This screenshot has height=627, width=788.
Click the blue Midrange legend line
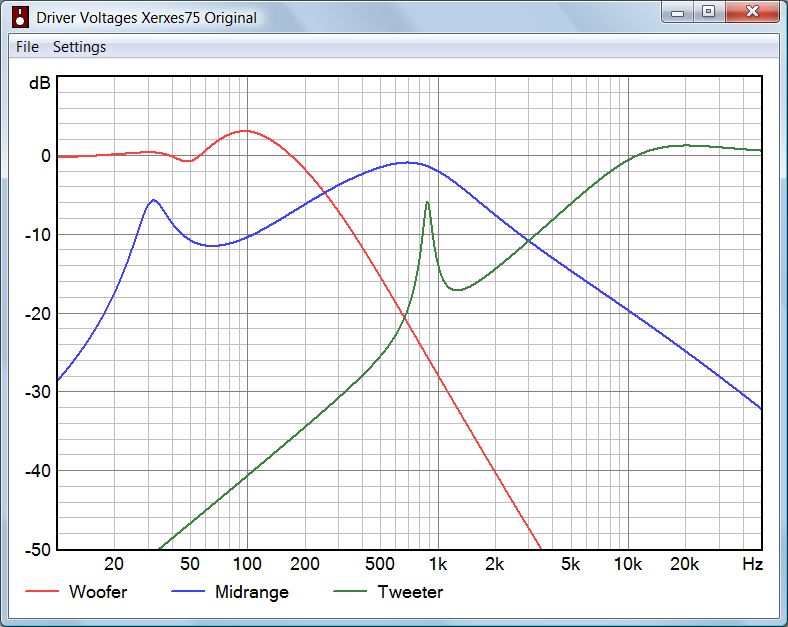click(x=188, y=591)
